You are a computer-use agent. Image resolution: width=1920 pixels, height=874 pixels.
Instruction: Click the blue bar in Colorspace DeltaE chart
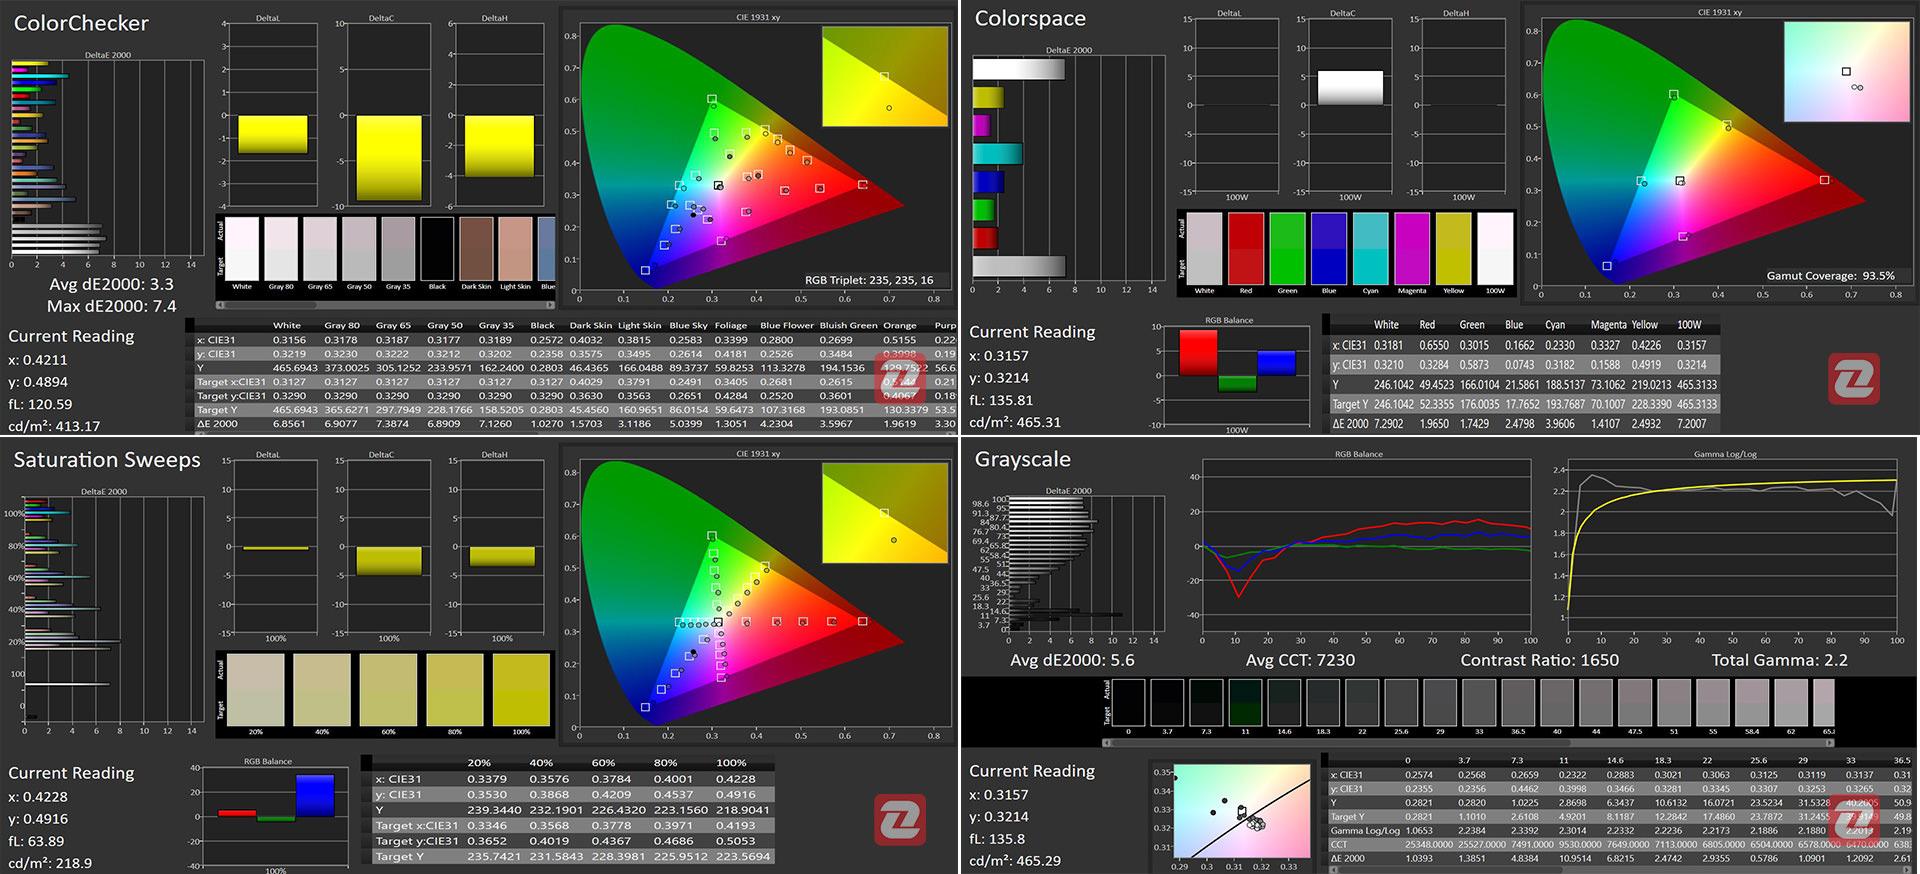pyautogui.click(x=988, y=182)
